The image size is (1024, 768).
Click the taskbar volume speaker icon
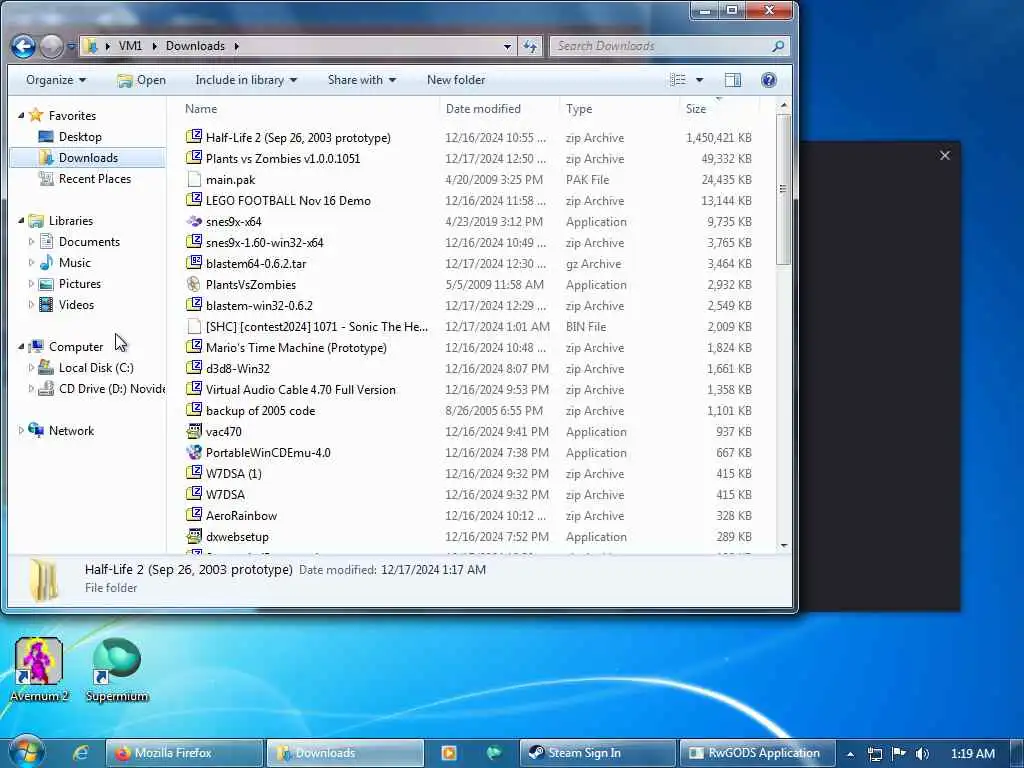pos(921,754)
